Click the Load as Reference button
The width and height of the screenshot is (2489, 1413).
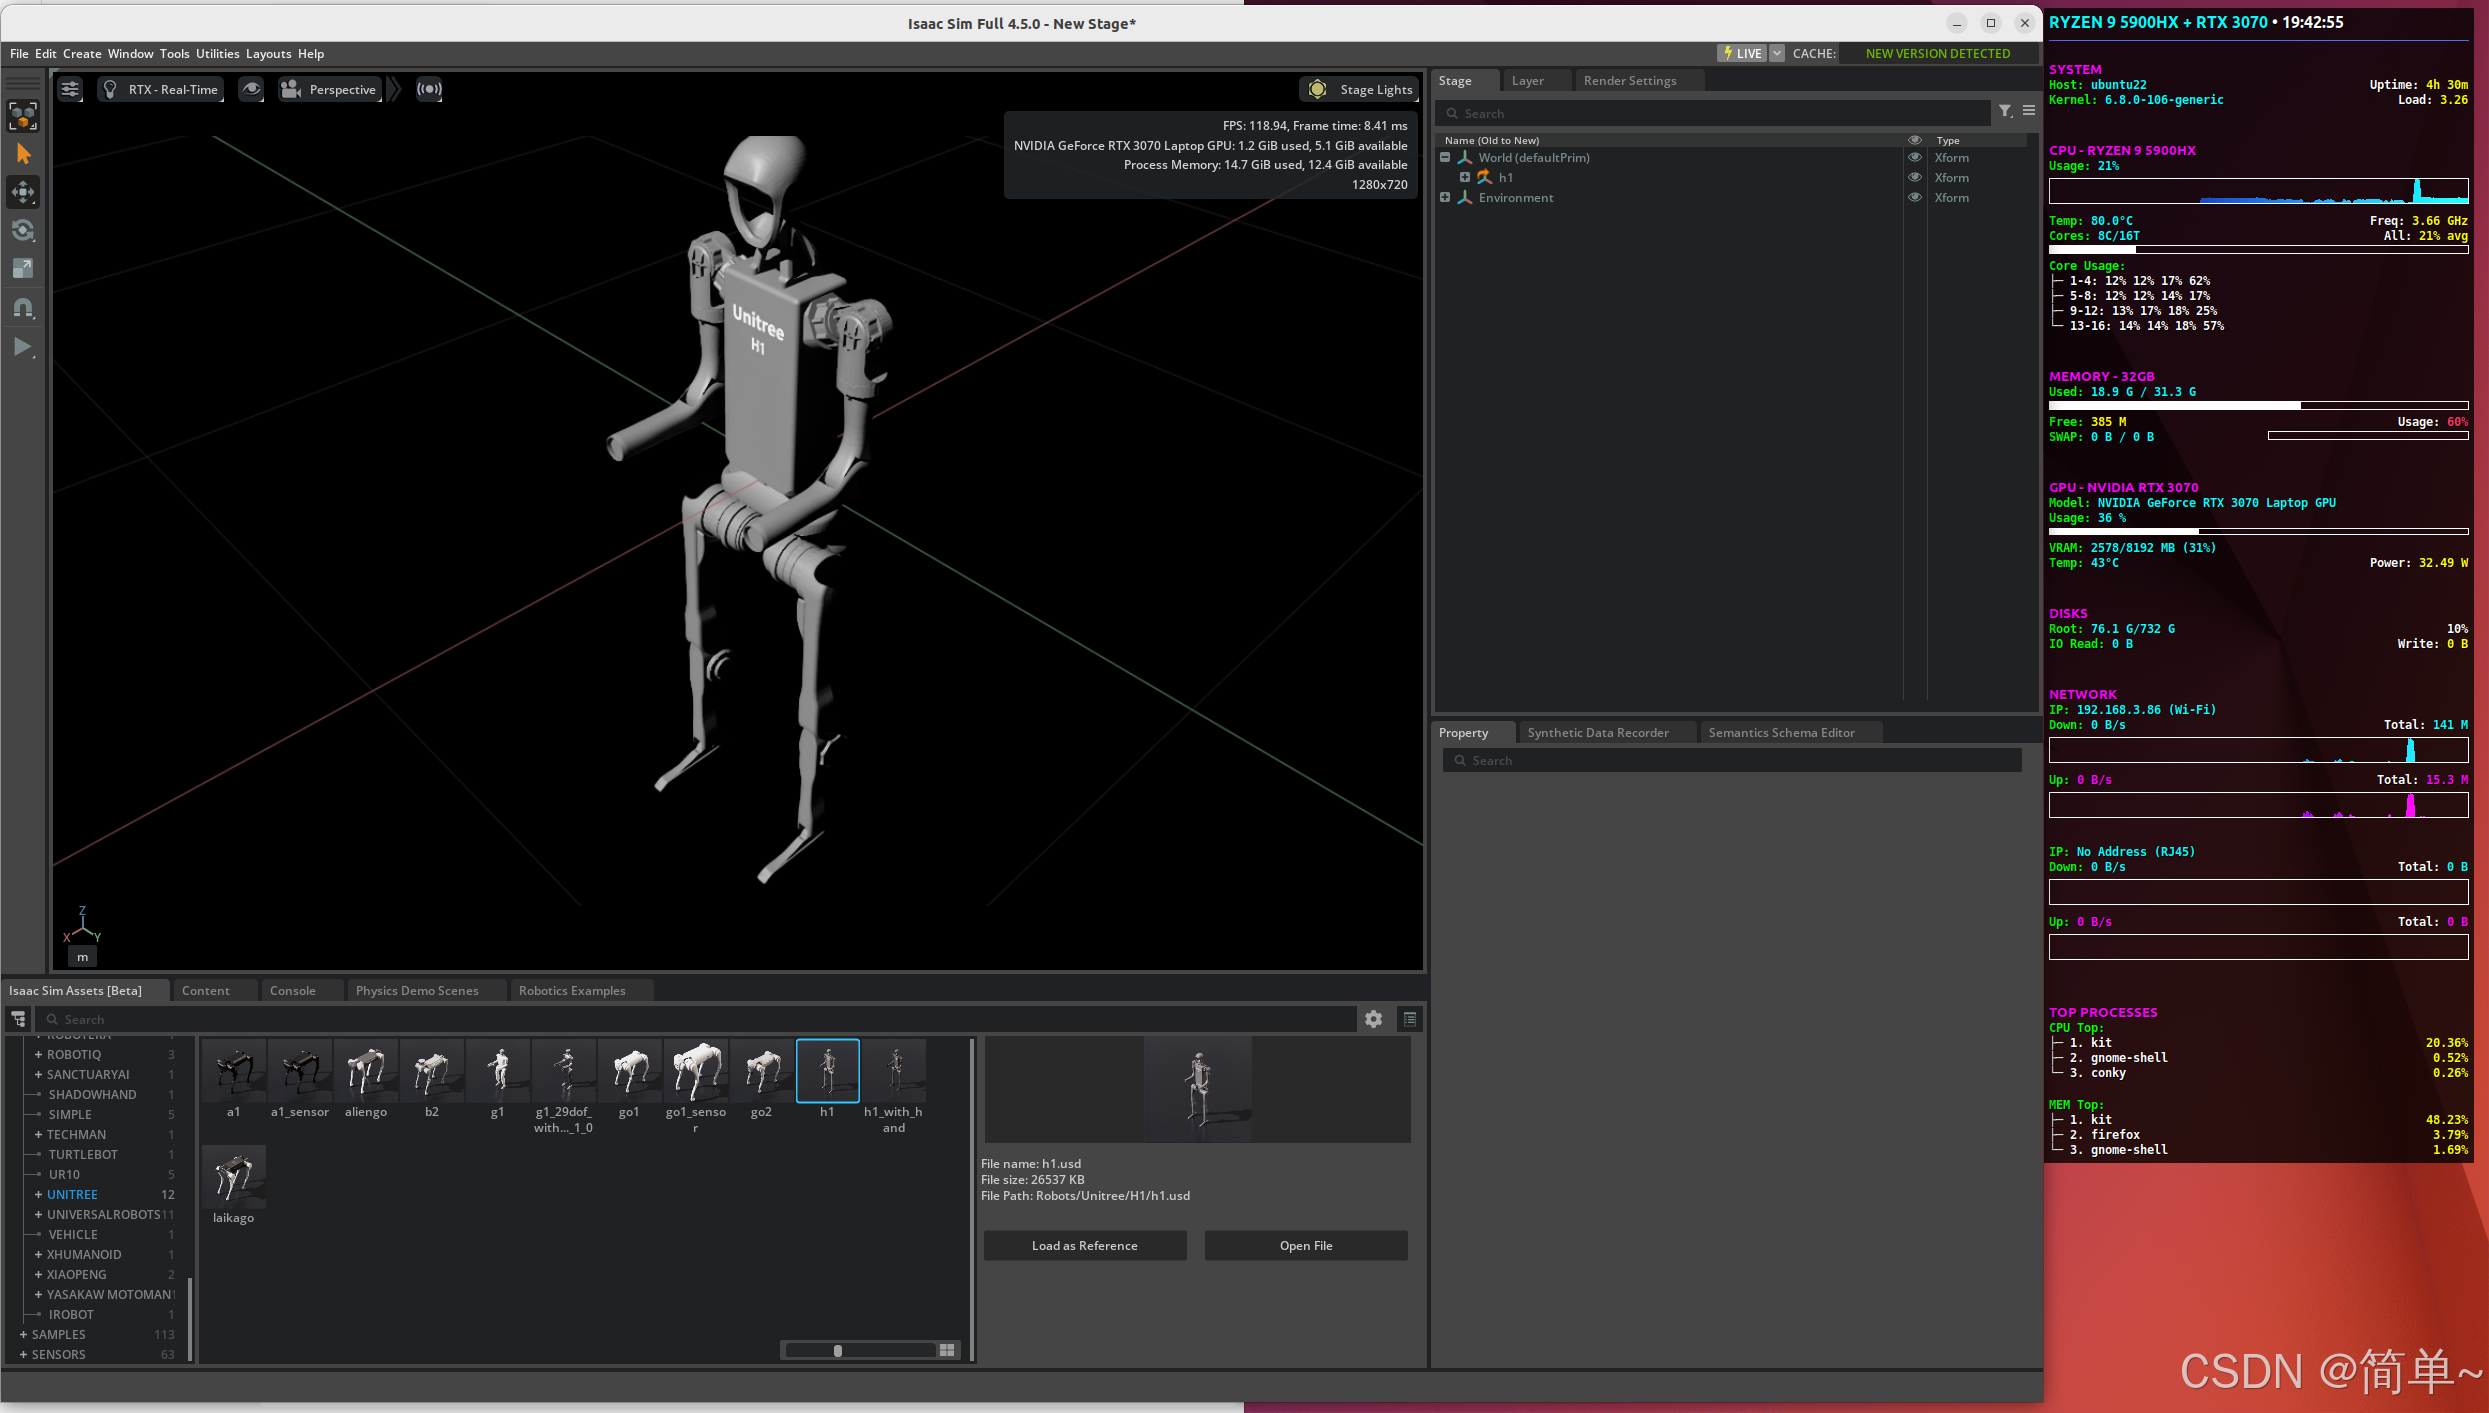1085,1246
